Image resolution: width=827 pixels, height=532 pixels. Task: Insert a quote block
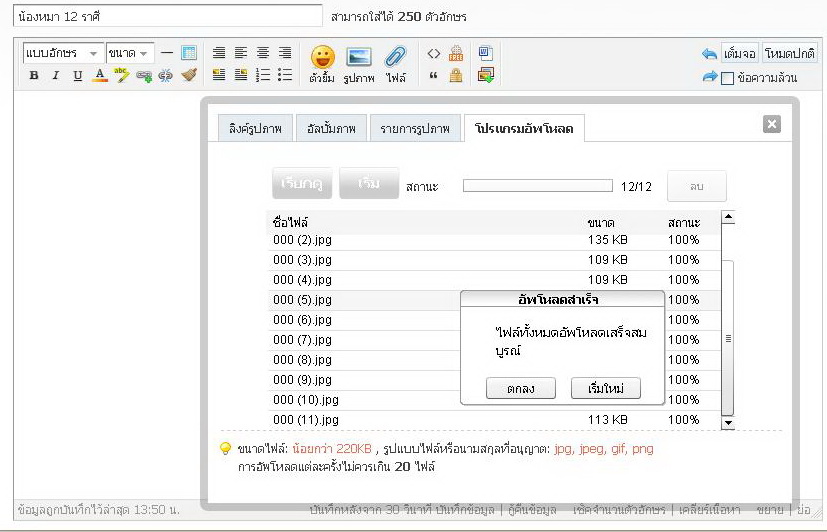pyautogui.click(x=434, y=75)
